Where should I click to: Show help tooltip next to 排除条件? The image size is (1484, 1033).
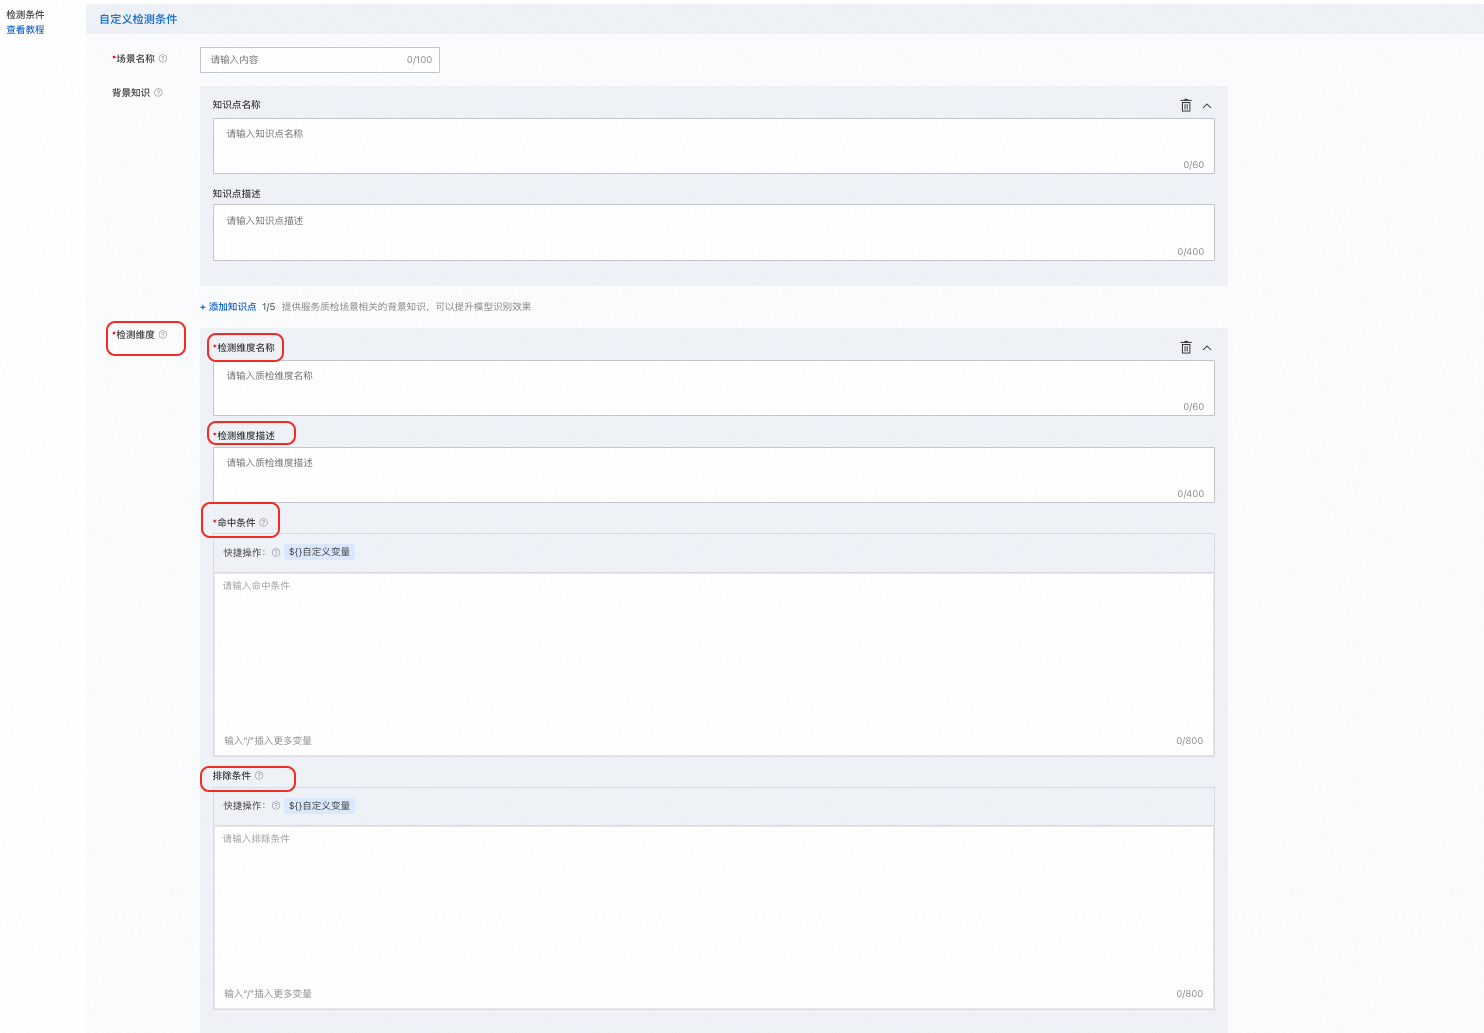point(259,776)
